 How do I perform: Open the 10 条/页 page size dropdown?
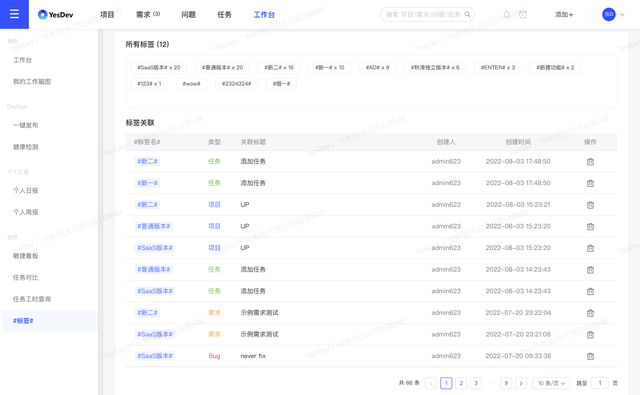tap(551, 383)
